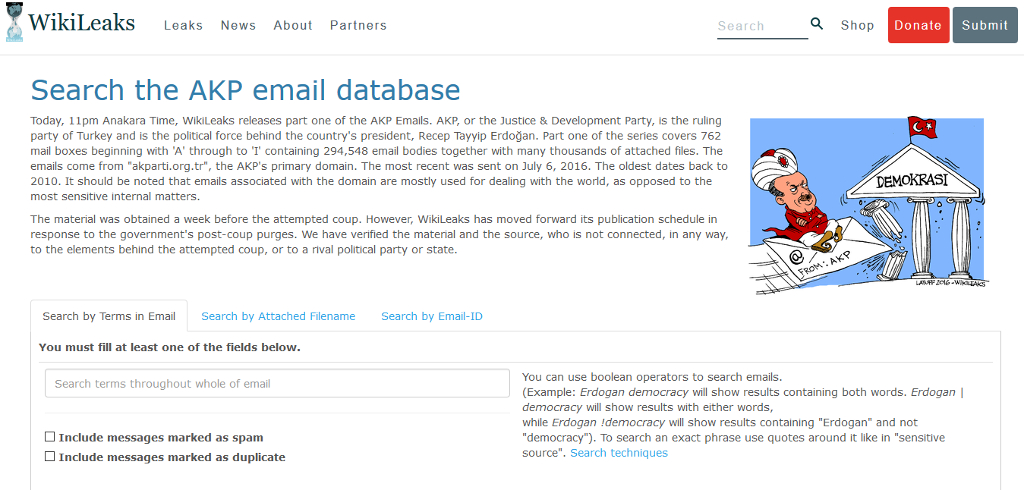
Task: Click the boolean operators help text
Action: click(x=745, y=415)
